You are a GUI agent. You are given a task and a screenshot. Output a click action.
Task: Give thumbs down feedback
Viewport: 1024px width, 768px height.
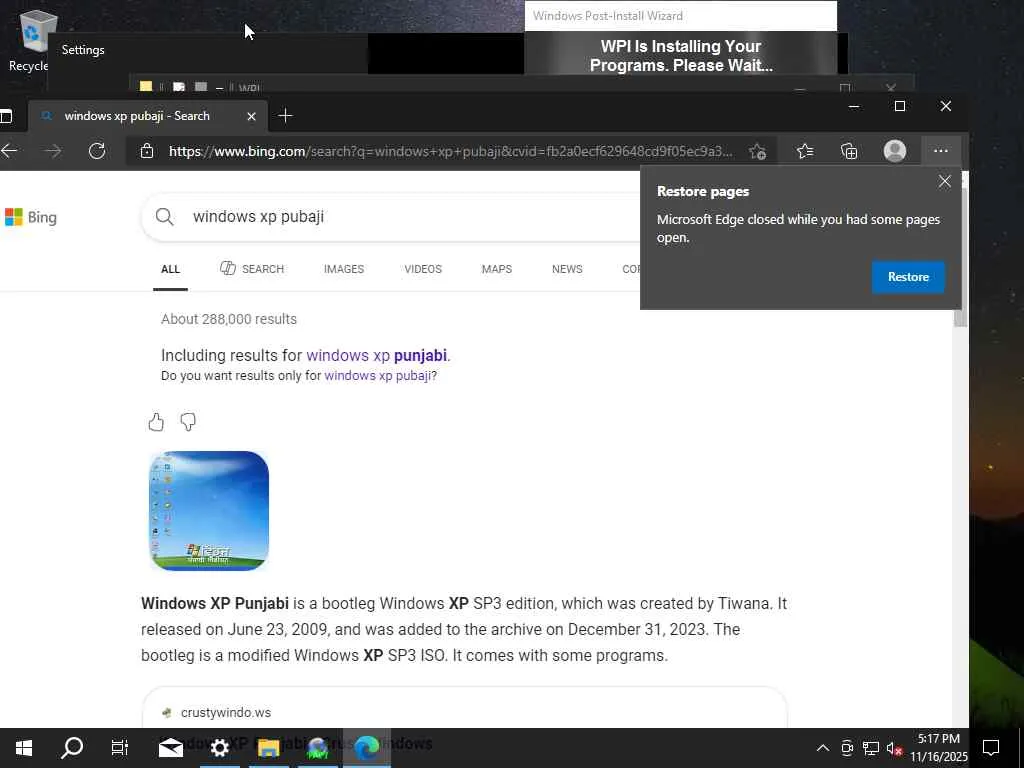(188, 422)
